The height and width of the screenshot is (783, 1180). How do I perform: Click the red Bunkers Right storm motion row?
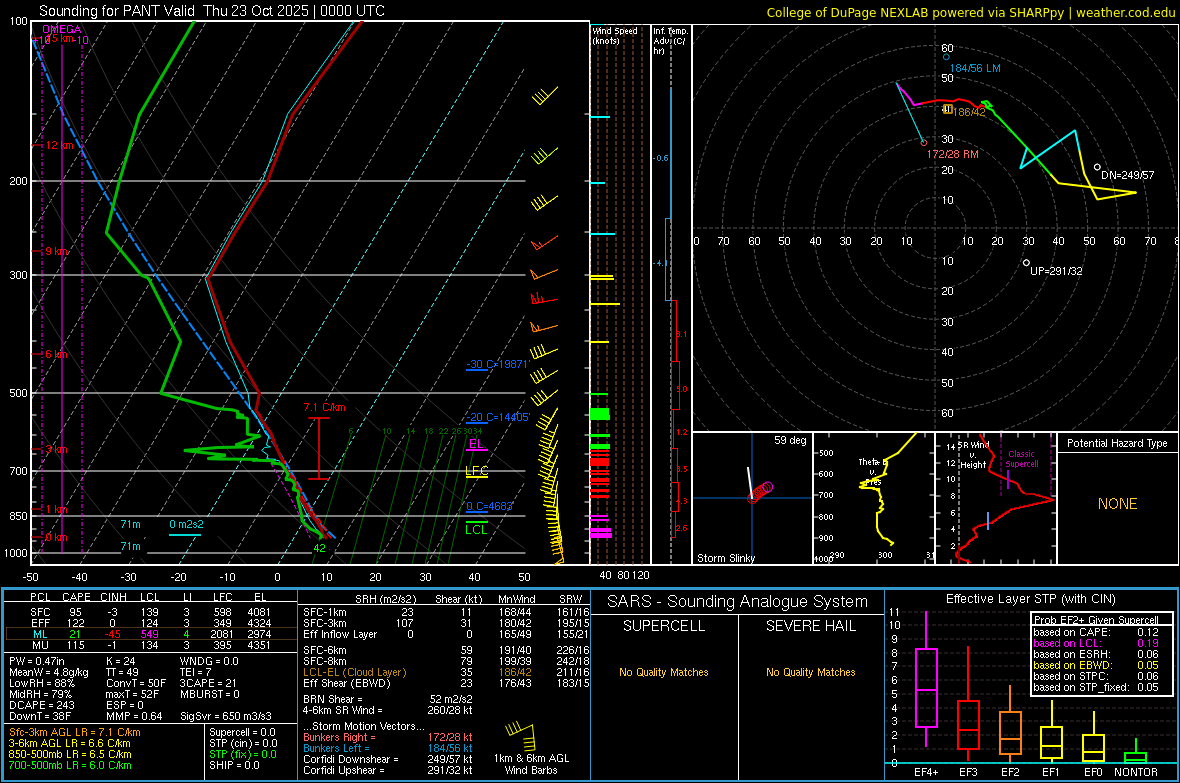point(388,738)
